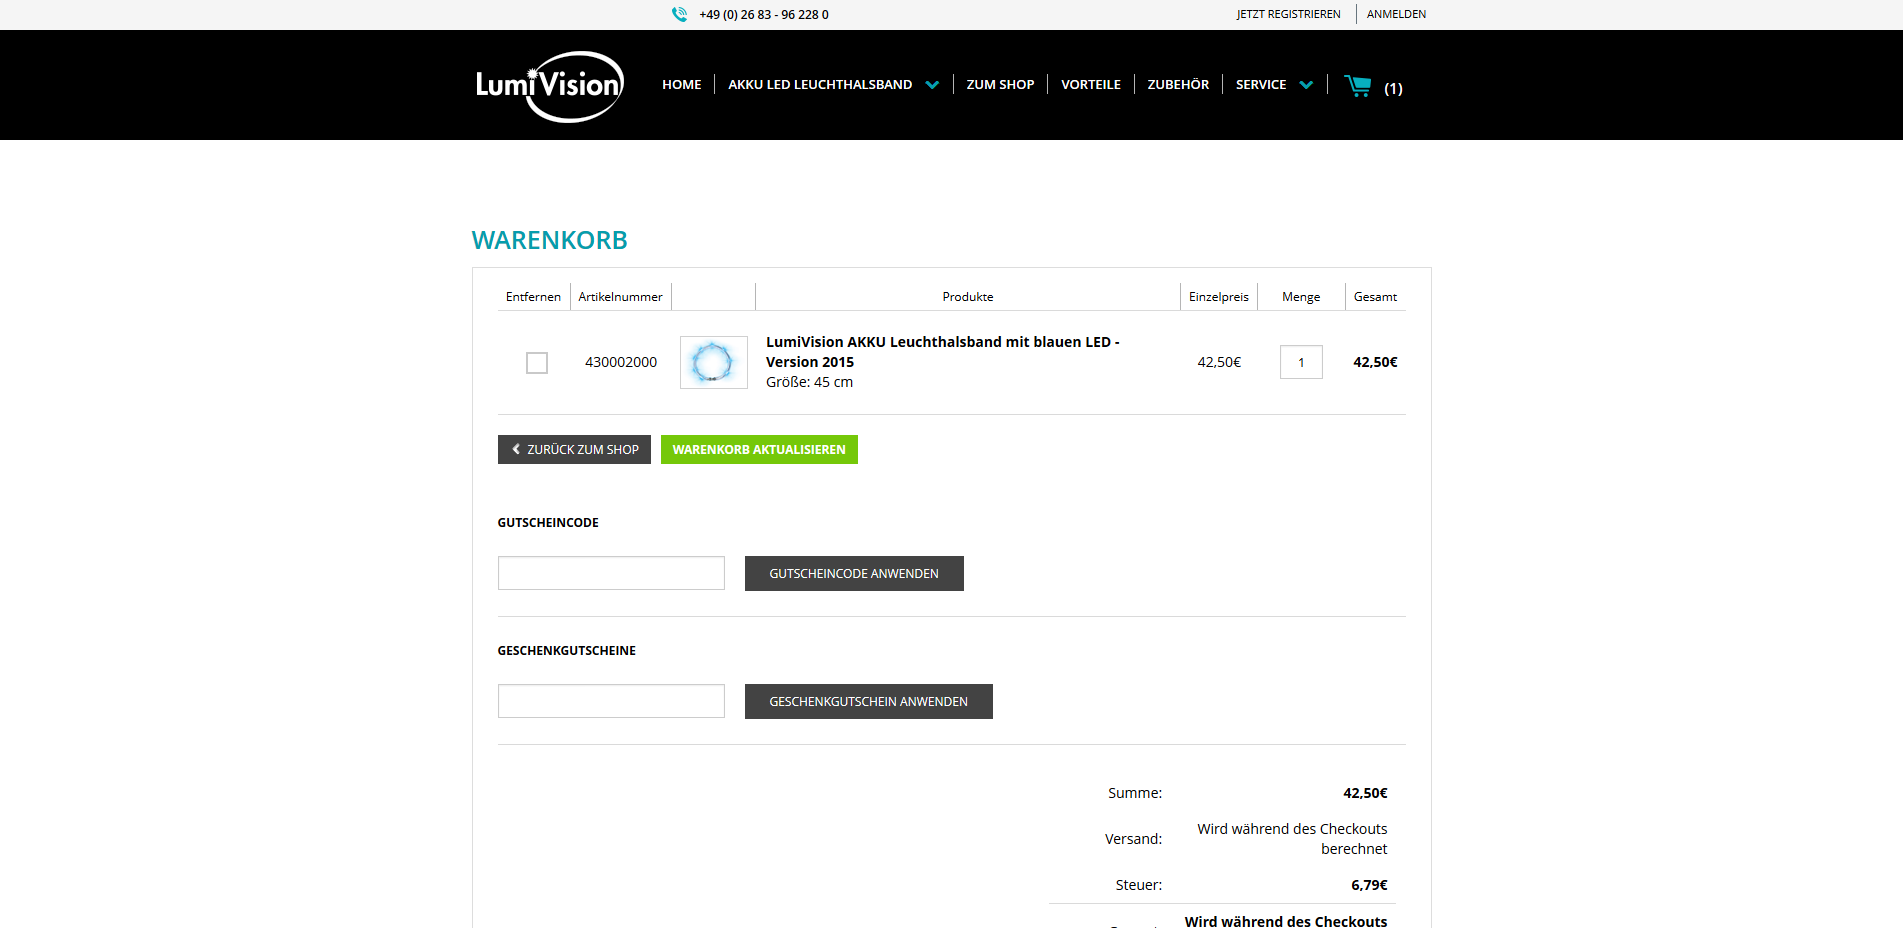Click Jetzt Registrieren link
This screenshot has width=1903, height=928.
tap(1288, 14)
